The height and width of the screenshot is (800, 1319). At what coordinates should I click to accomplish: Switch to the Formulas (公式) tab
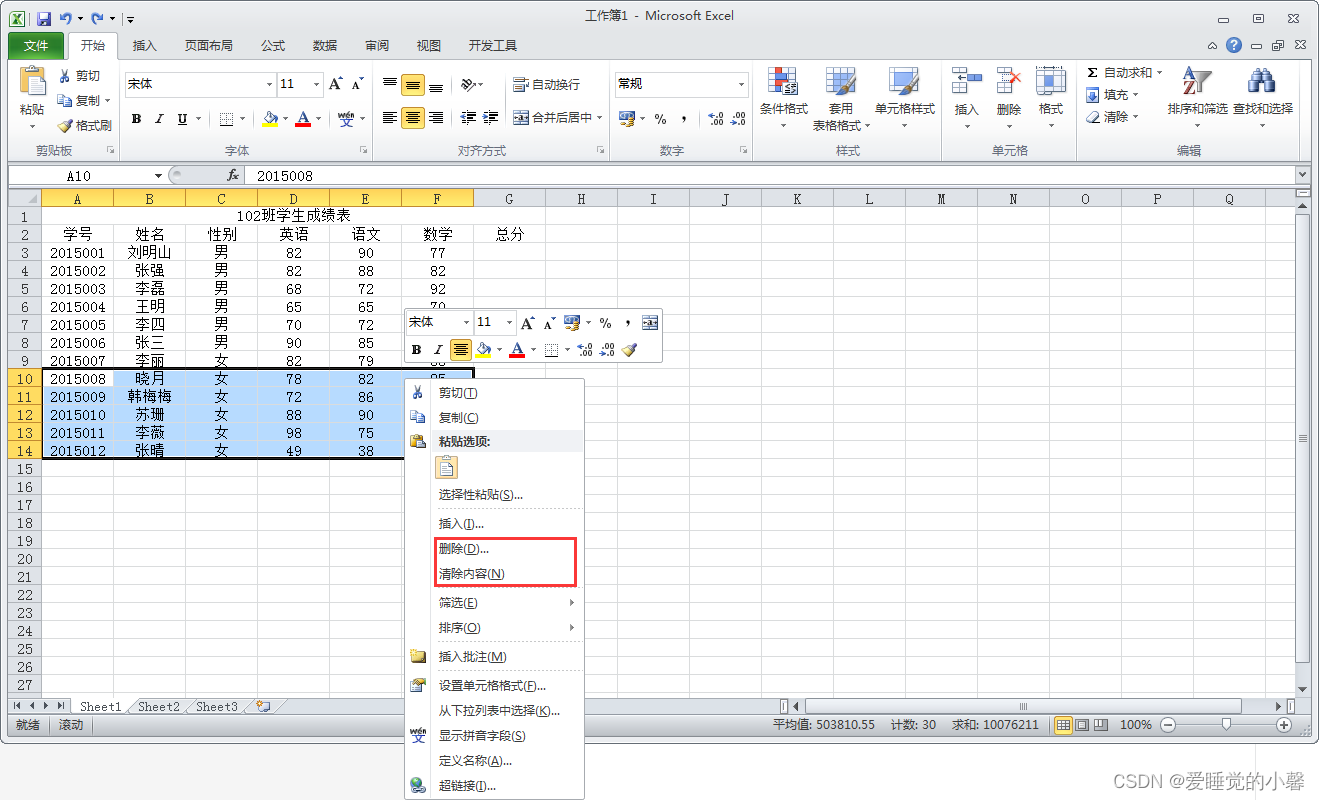pyautogui.click(x=273, y=46)
